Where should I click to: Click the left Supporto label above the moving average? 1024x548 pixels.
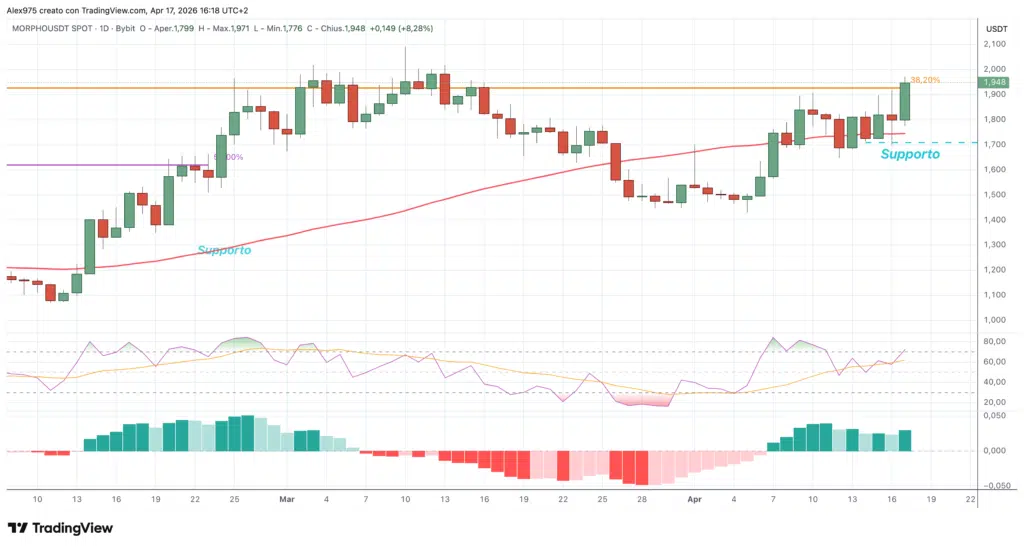click(224, 250)
